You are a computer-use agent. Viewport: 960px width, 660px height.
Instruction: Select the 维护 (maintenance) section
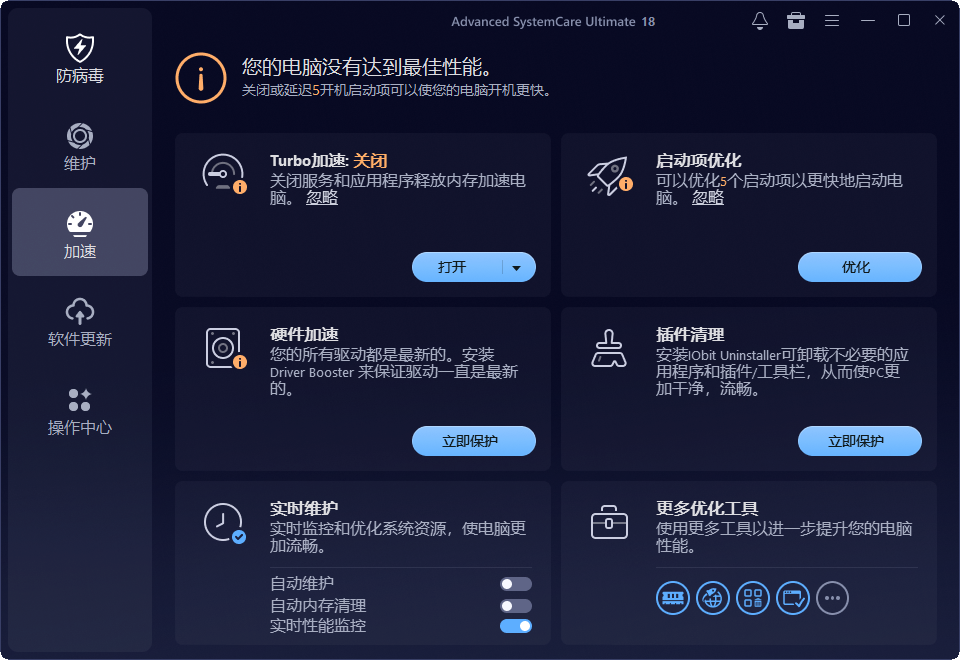[x=78, y=148]
